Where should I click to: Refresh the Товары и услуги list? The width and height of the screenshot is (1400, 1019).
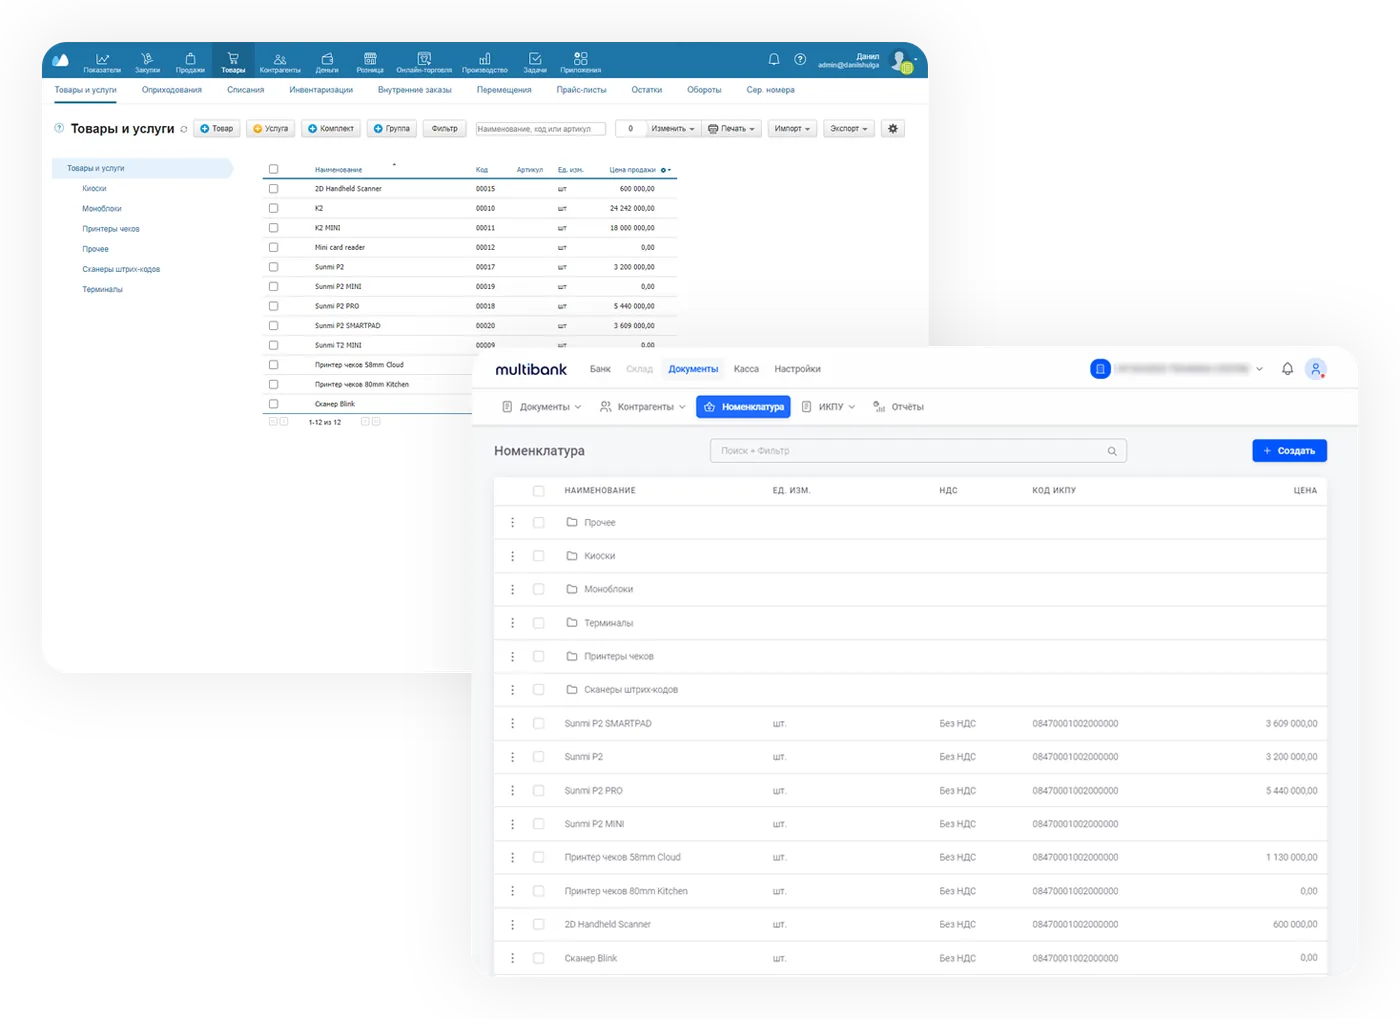point(184,130)
